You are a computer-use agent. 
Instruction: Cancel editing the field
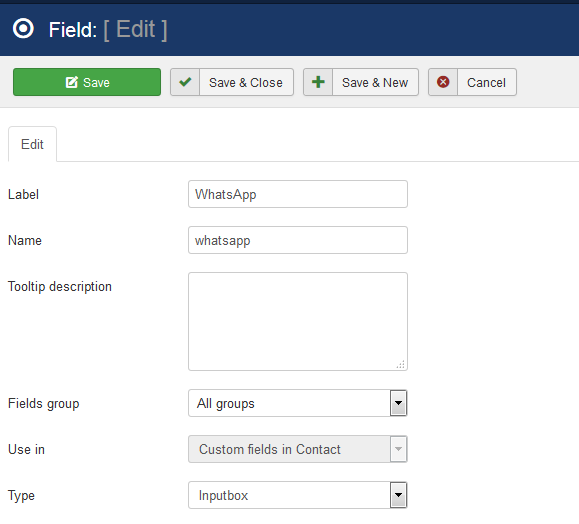tap(472, 82)
